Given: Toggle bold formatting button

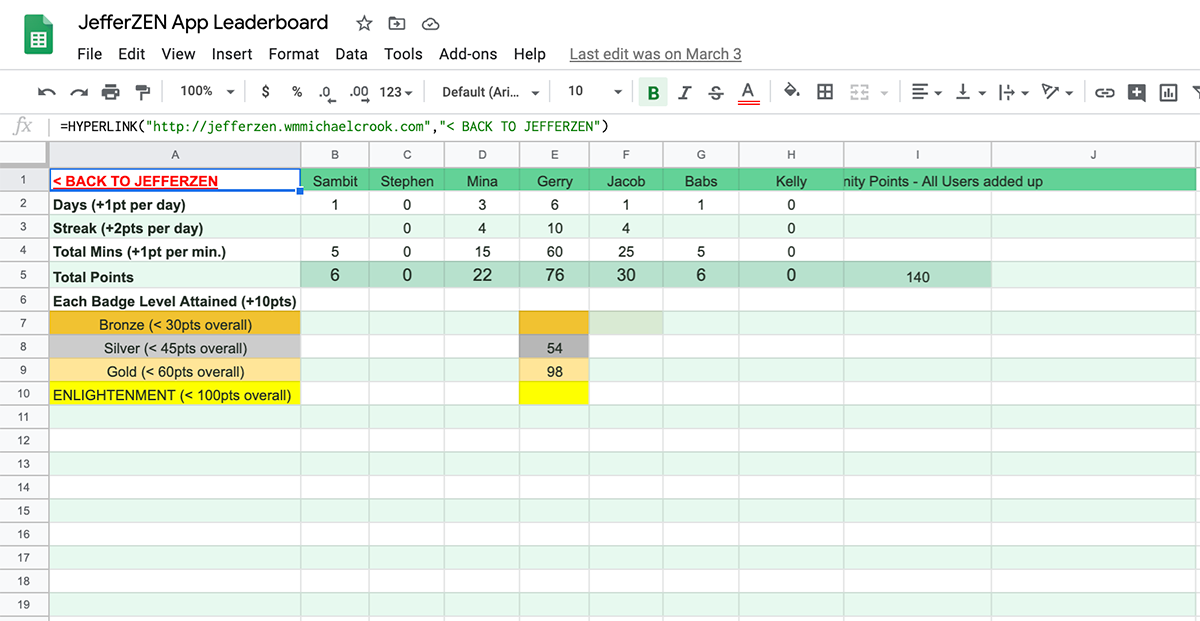Looking at the screenshot, I should point(653,92).
